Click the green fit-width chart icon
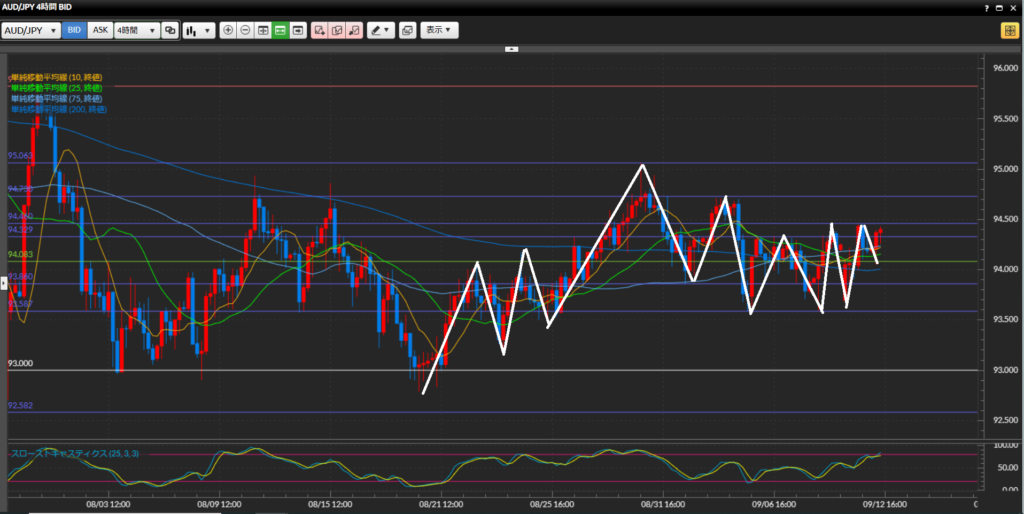 click(x=281, y=30)
